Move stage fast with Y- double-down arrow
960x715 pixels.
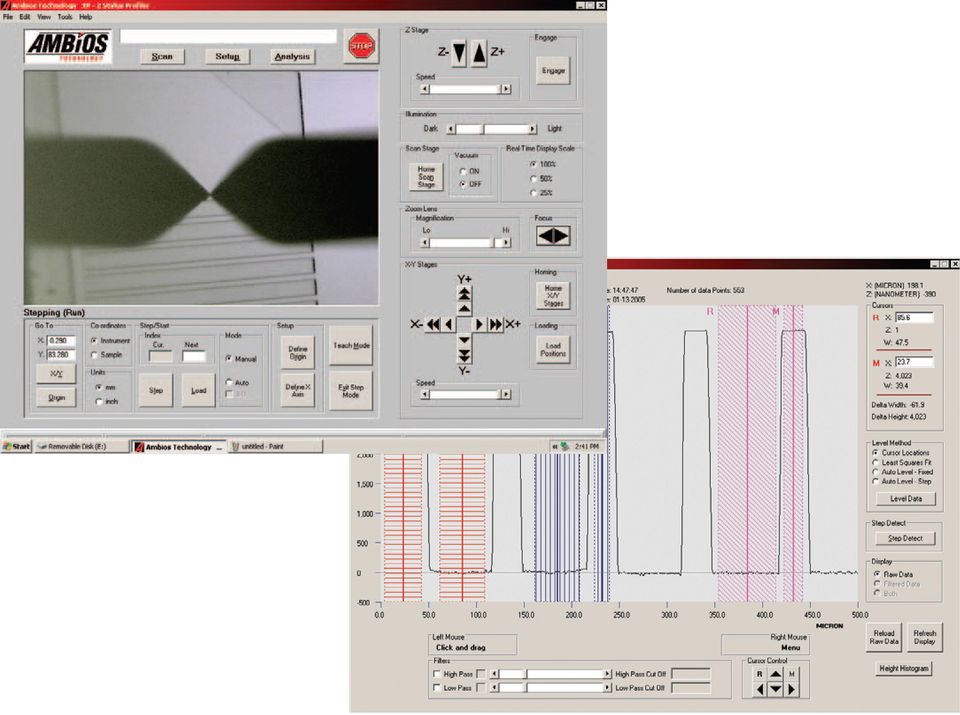click(464, 355)
